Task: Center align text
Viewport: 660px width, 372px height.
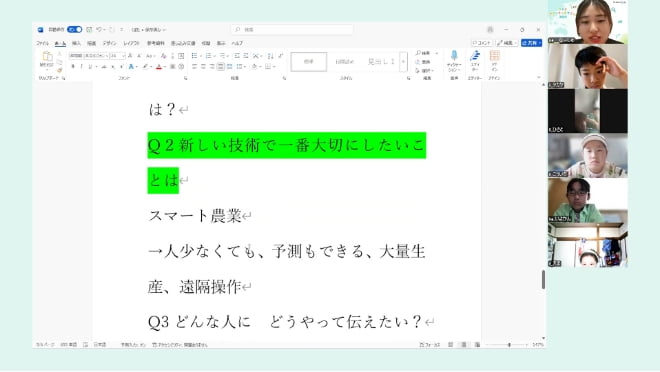Action: pyautogui.click(x=203, y=66)
